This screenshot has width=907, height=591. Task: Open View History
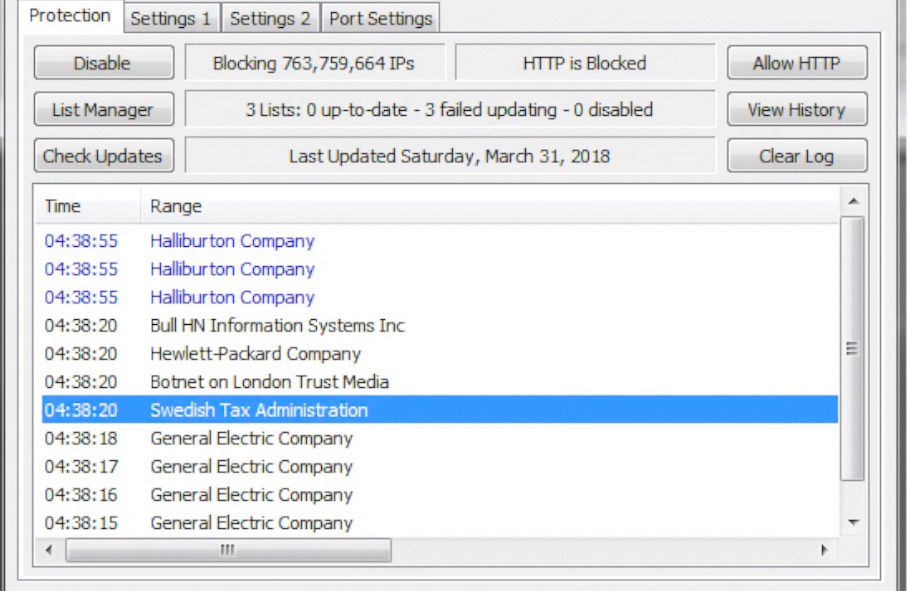[796, 110]
